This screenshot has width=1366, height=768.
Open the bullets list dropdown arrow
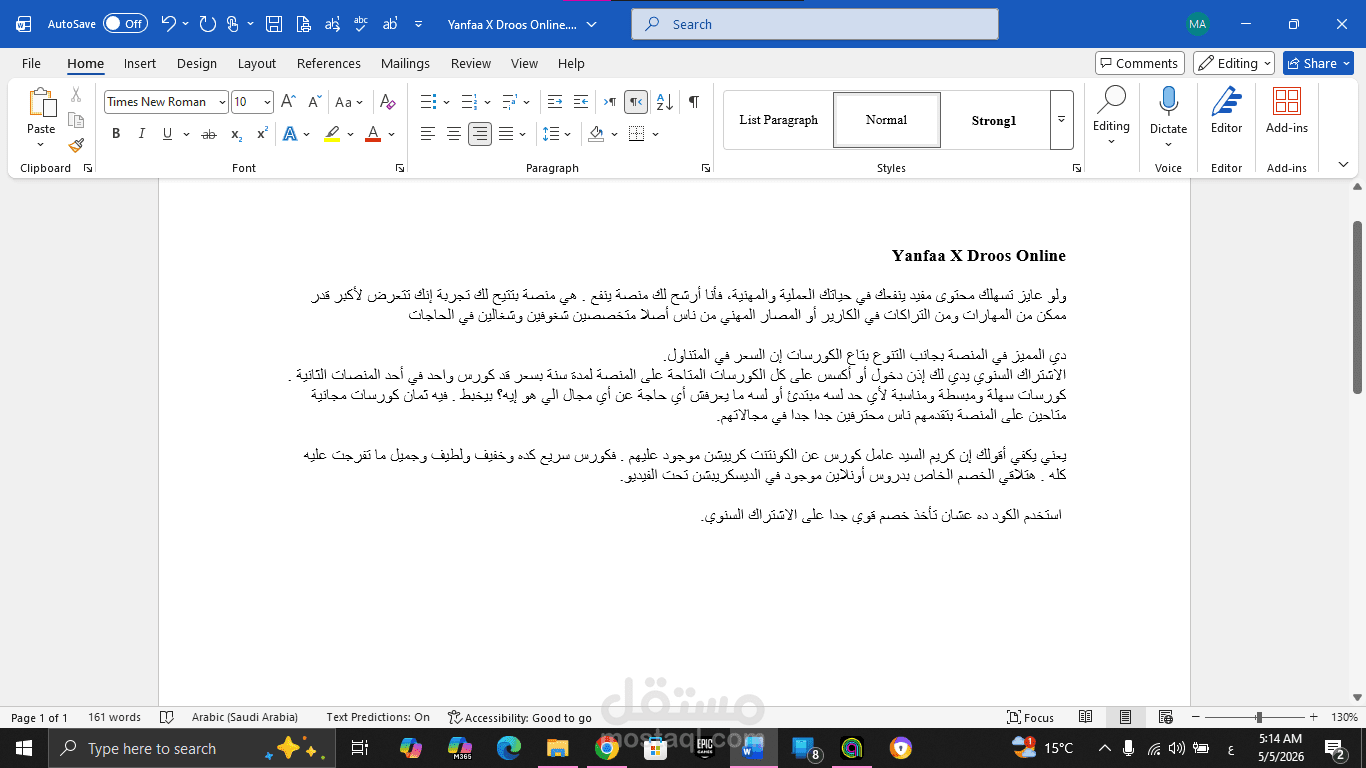(446, 102)
